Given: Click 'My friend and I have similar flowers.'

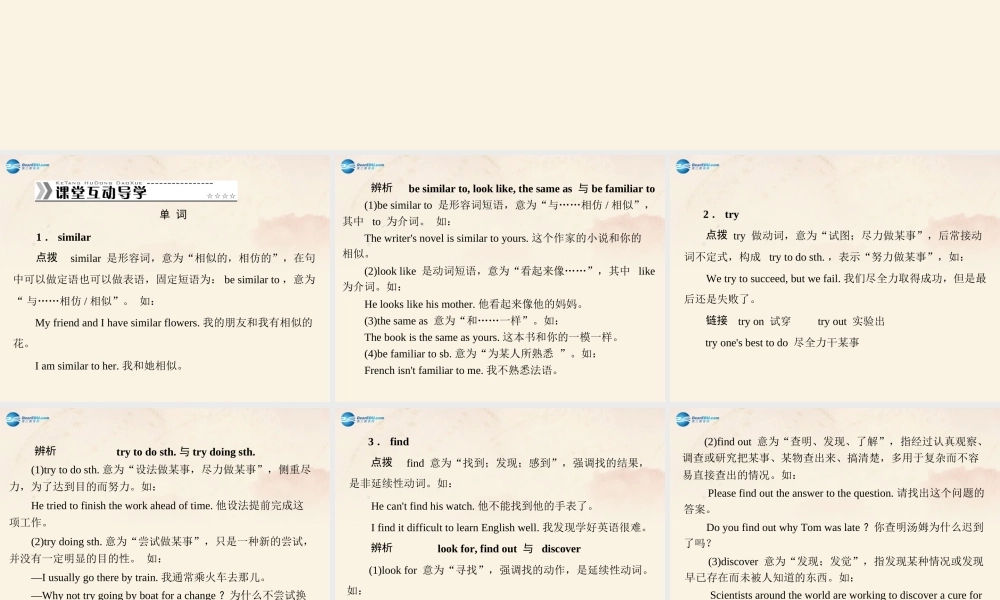Looking at the screenshot, I should [x=118, y=323].
